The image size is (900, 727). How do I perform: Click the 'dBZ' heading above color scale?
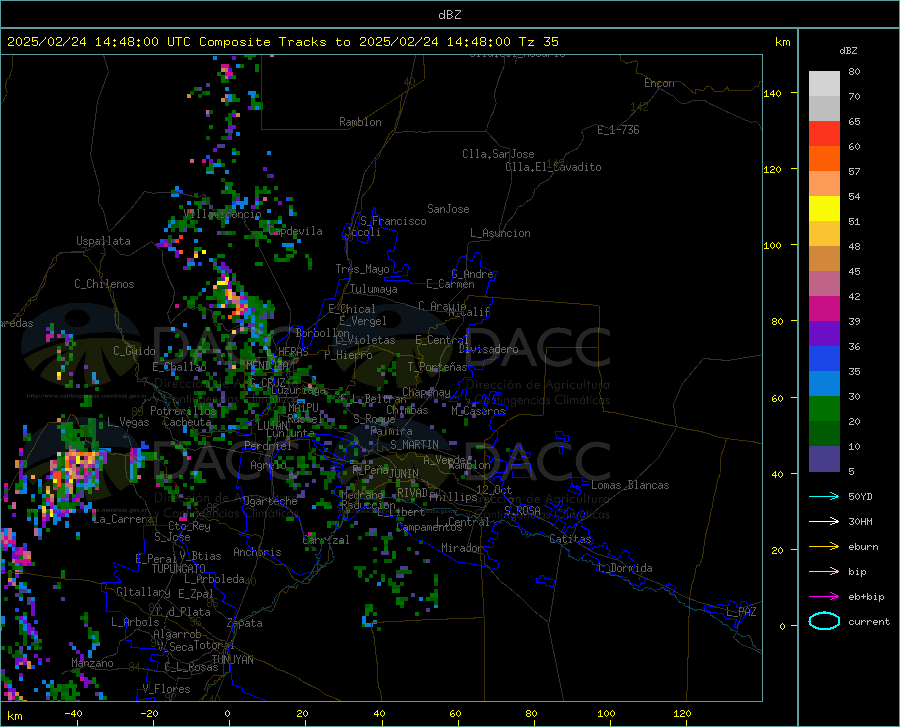point(848,50)
